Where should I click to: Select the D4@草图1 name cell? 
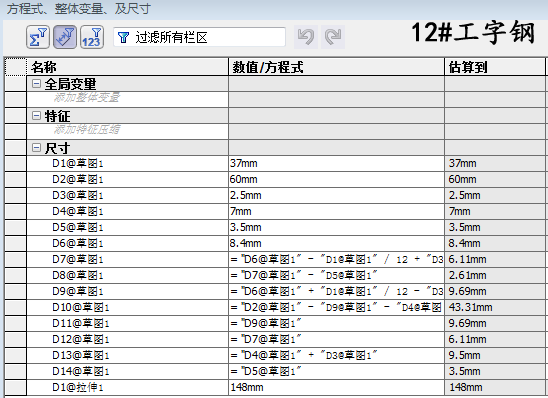(128, 212)
